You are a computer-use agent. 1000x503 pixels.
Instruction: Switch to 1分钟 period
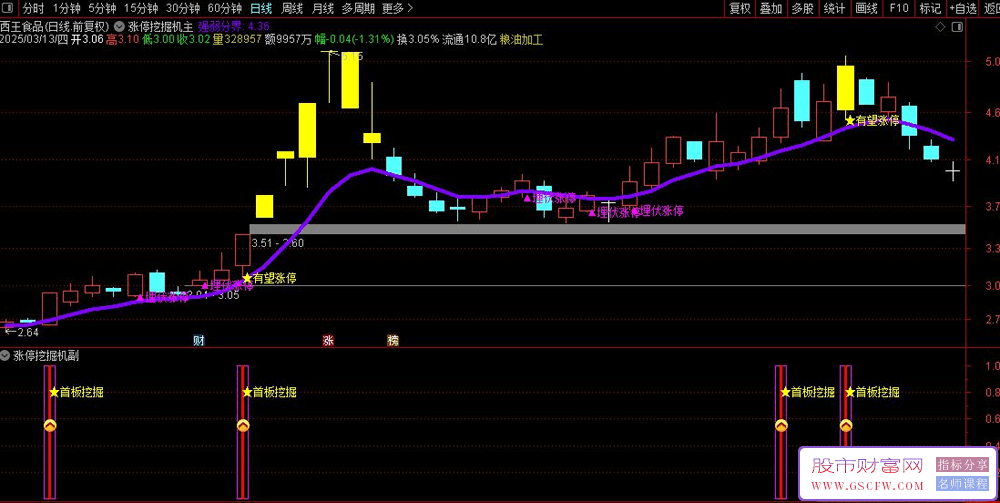pos(66,8)
